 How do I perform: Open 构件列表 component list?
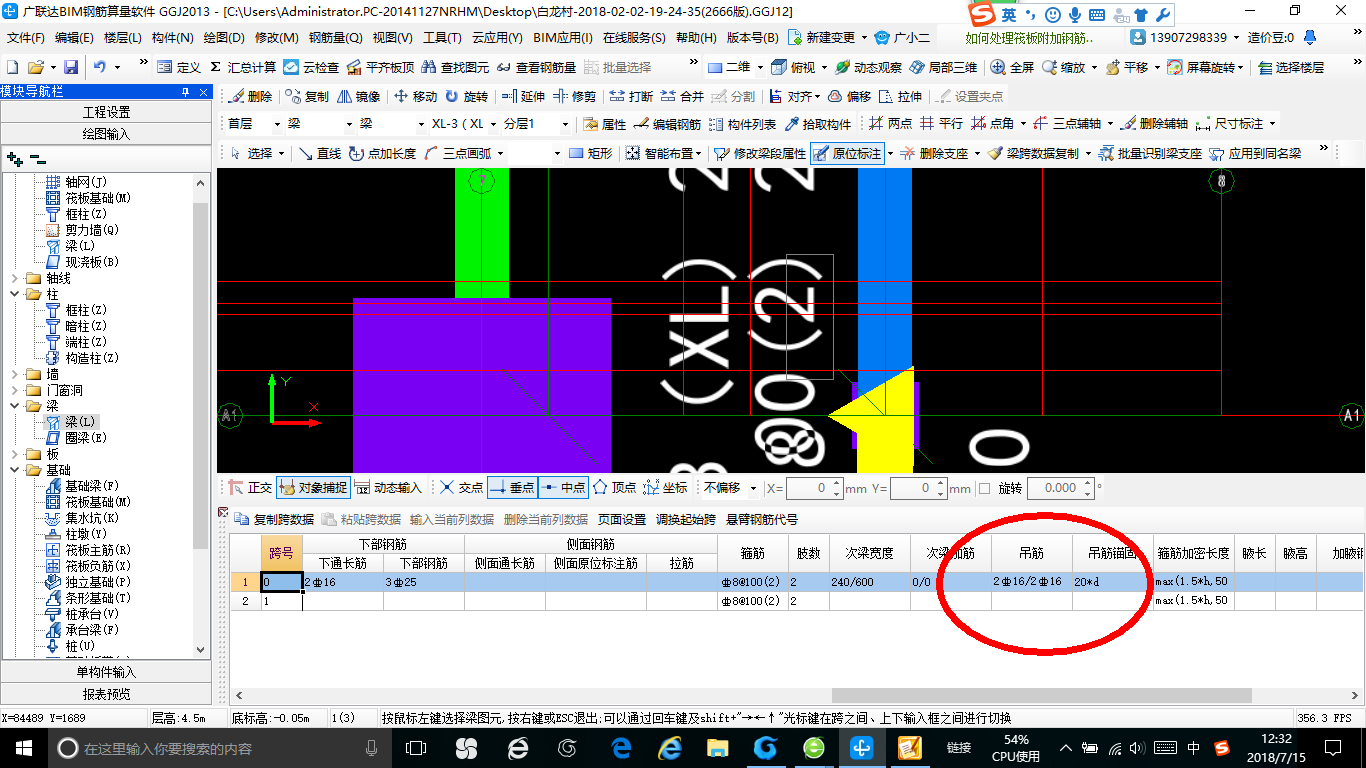(x=743, y=124)
